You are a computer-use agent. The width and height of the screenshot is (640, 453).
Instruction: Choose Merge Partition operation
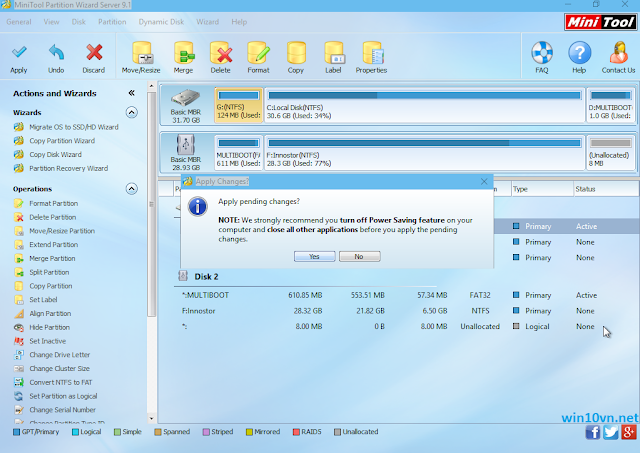tap(52, 258)
